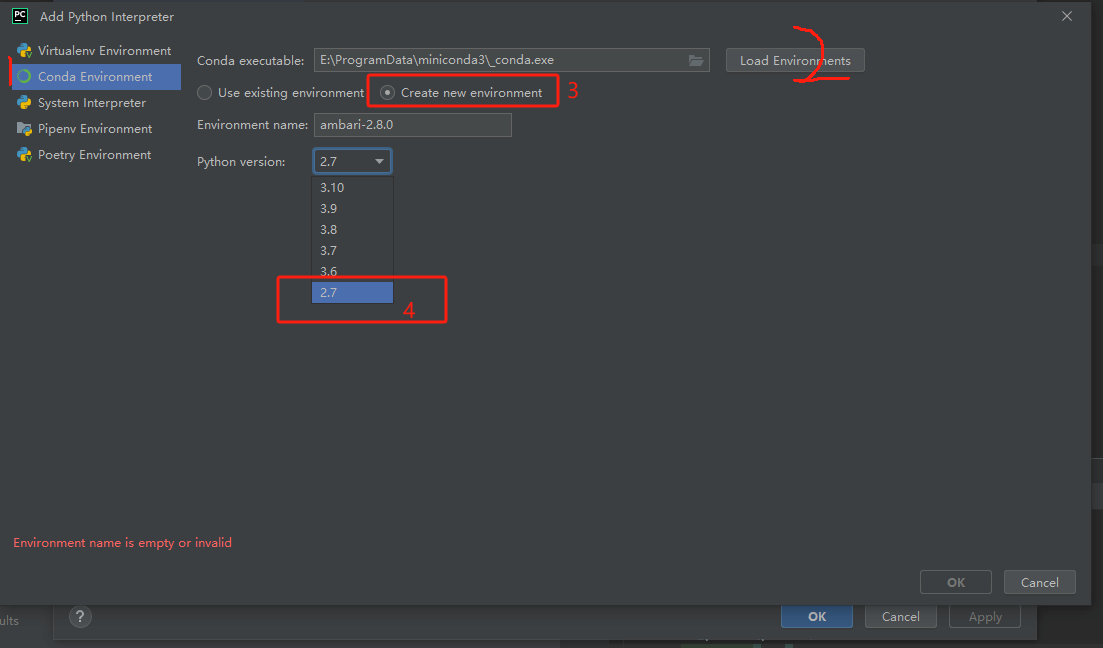Select Conda Environment in sidebar
1103x648 pixels.
pos(96,77)
